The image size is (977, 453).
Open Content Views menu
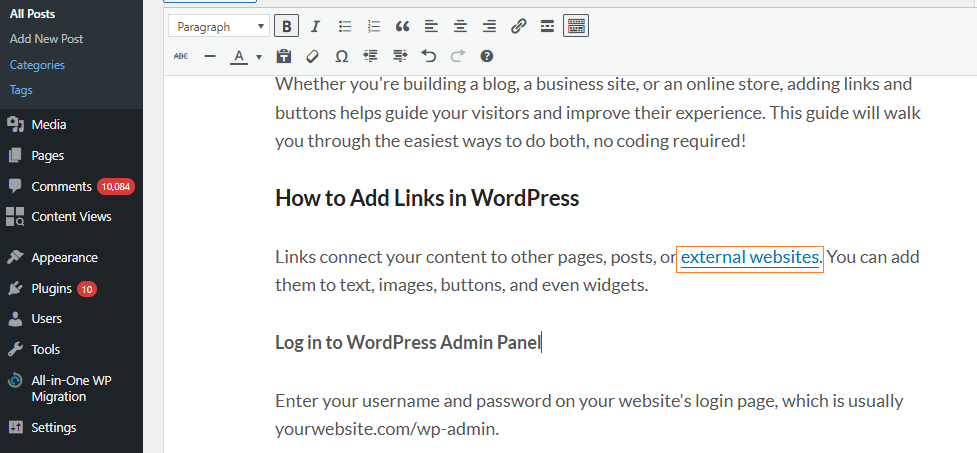click(71, 217)
